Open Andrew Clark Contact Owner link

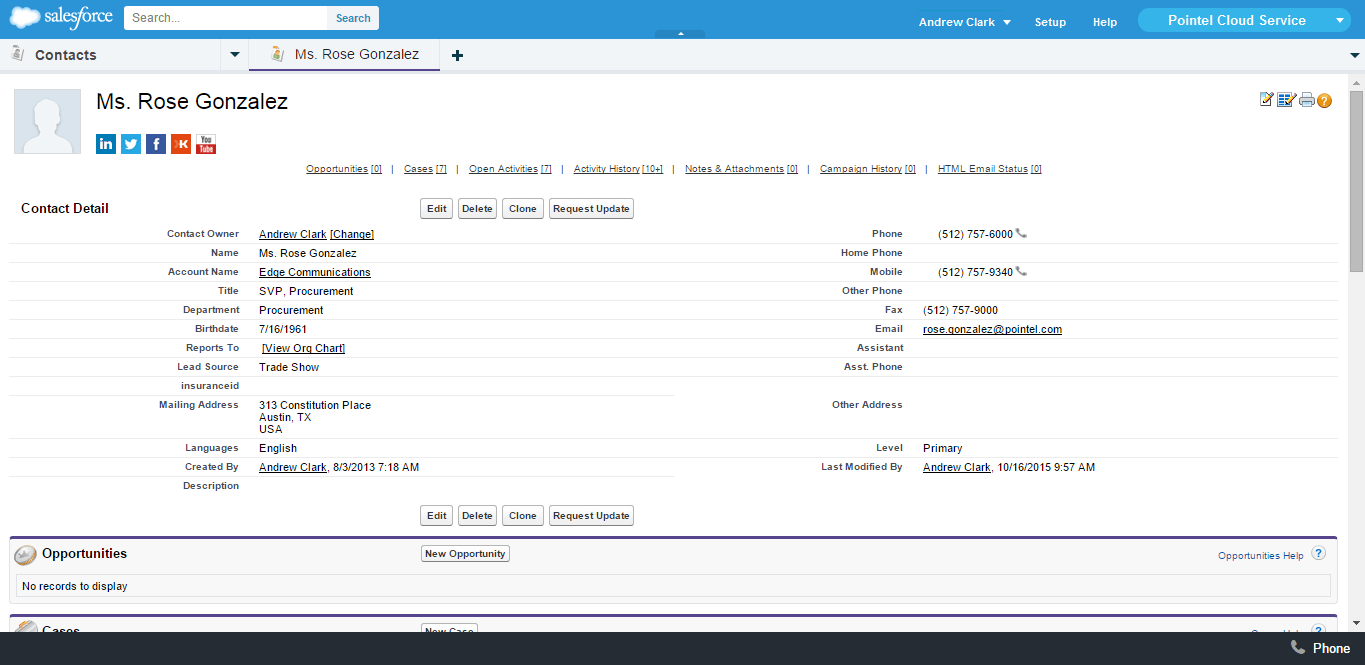click(x=293, y=234)
